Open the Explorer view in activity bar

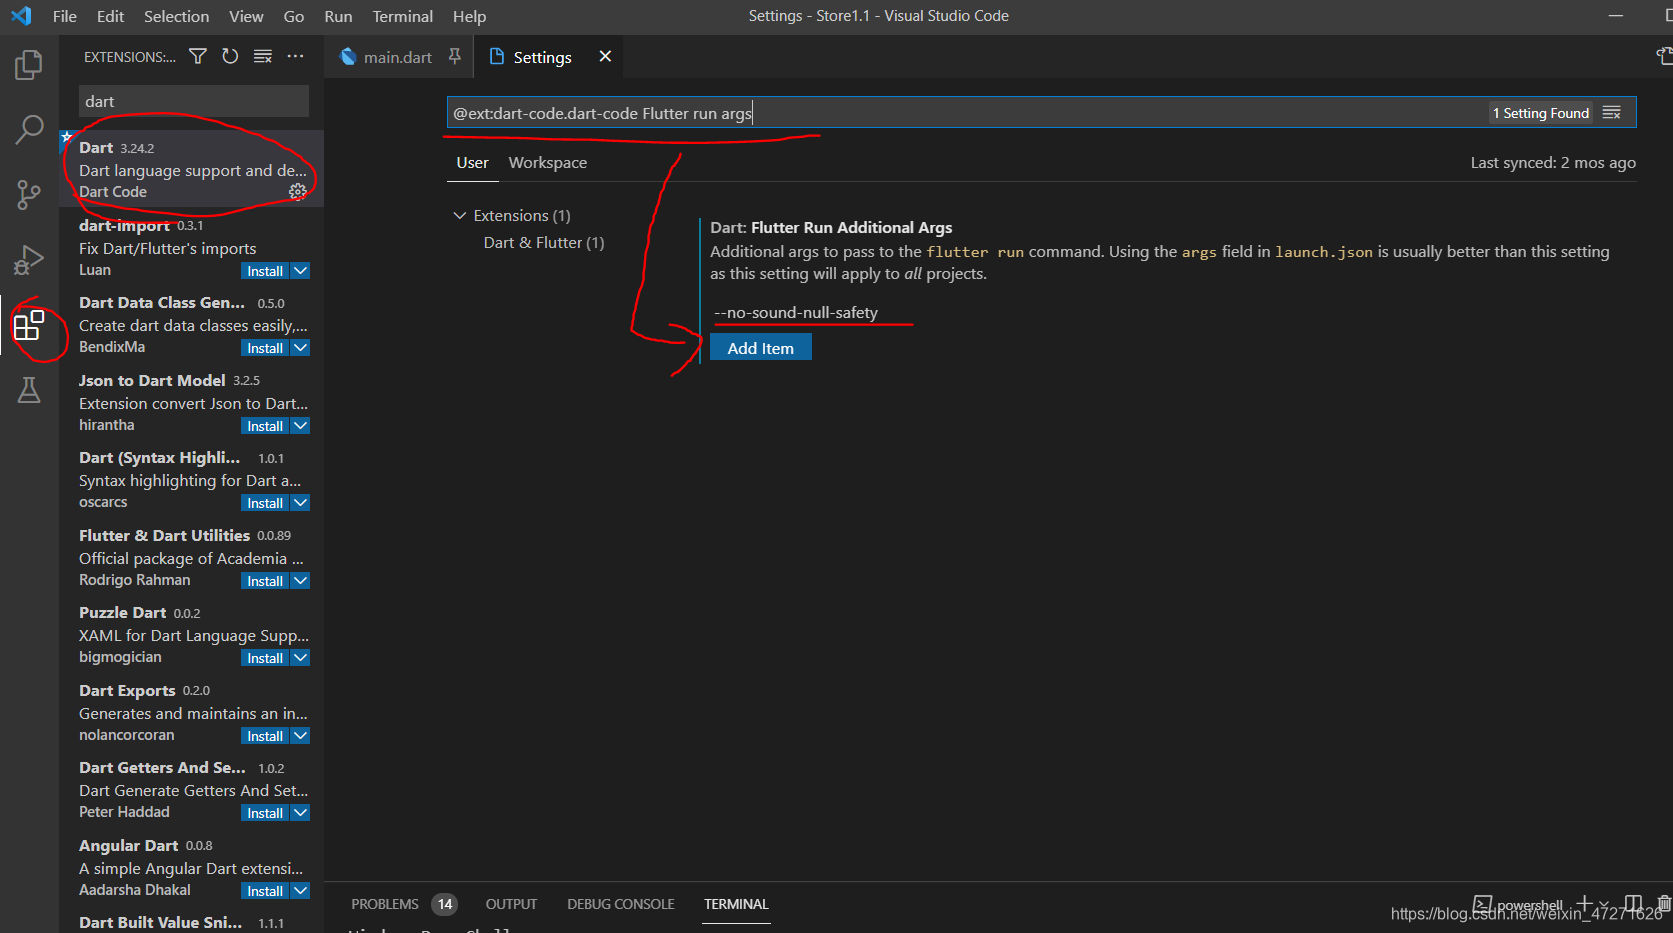coord(29,65)
